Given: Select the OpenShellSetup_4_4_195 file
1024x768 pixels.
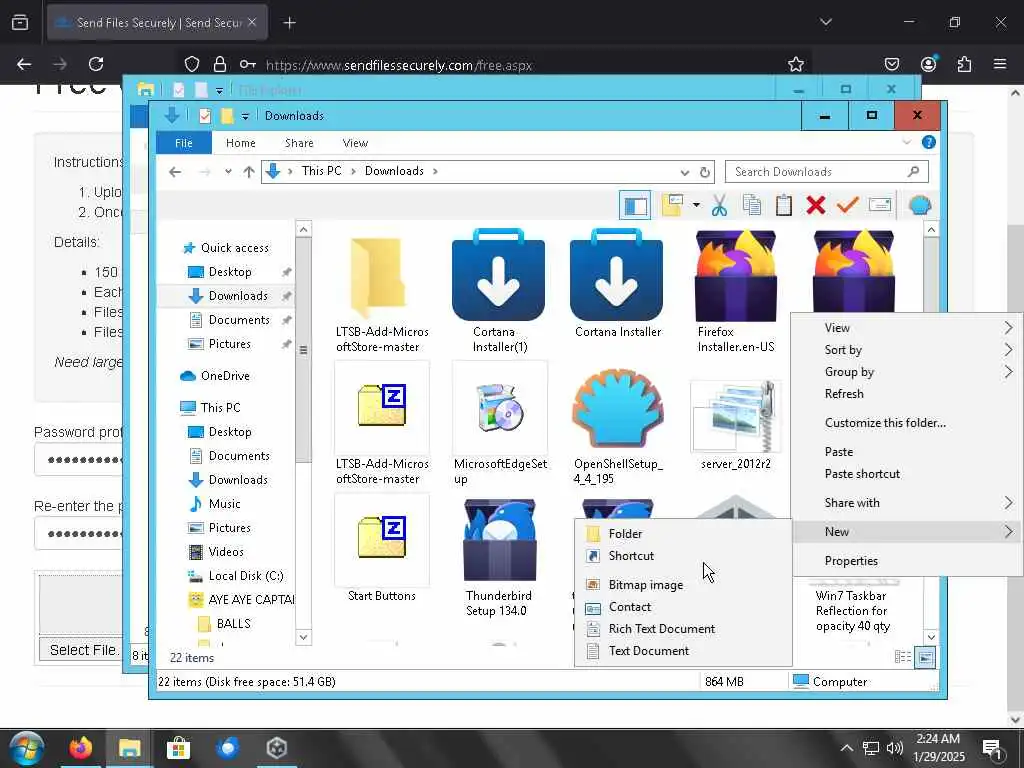Looking at the screenshot, I should [618, 424].
